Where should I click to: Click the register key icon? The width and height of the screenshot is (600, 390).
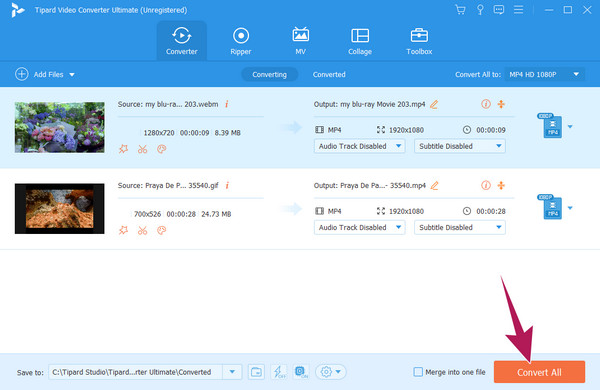[480, 10]
